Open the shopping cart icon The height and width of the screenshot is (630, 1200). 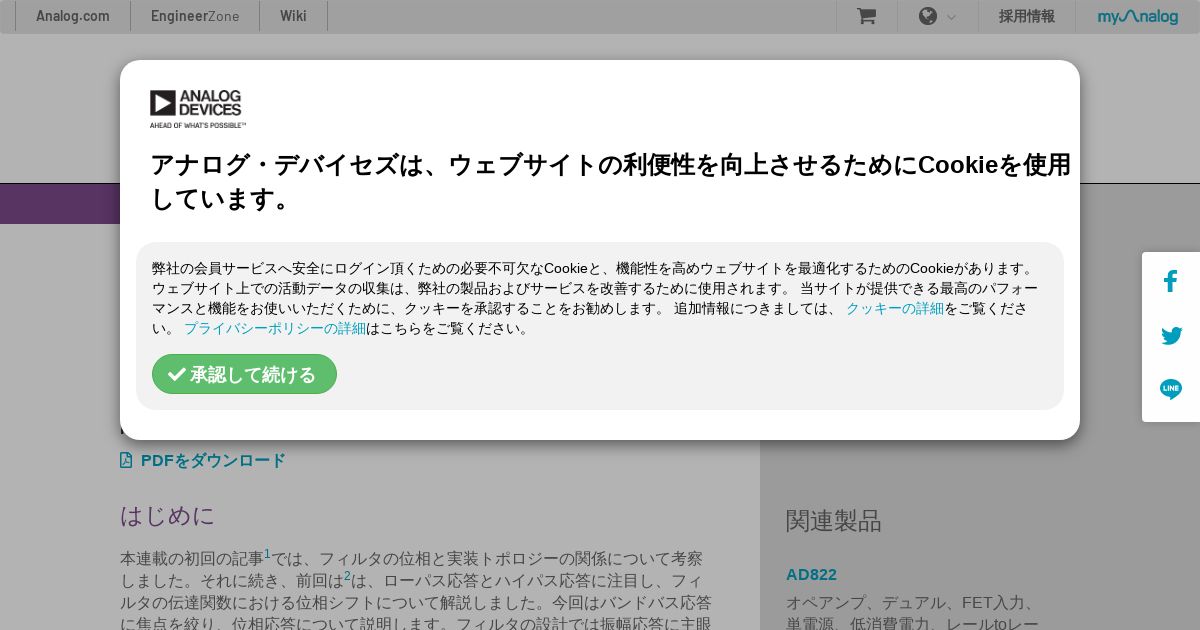click(x=866, y=16)
